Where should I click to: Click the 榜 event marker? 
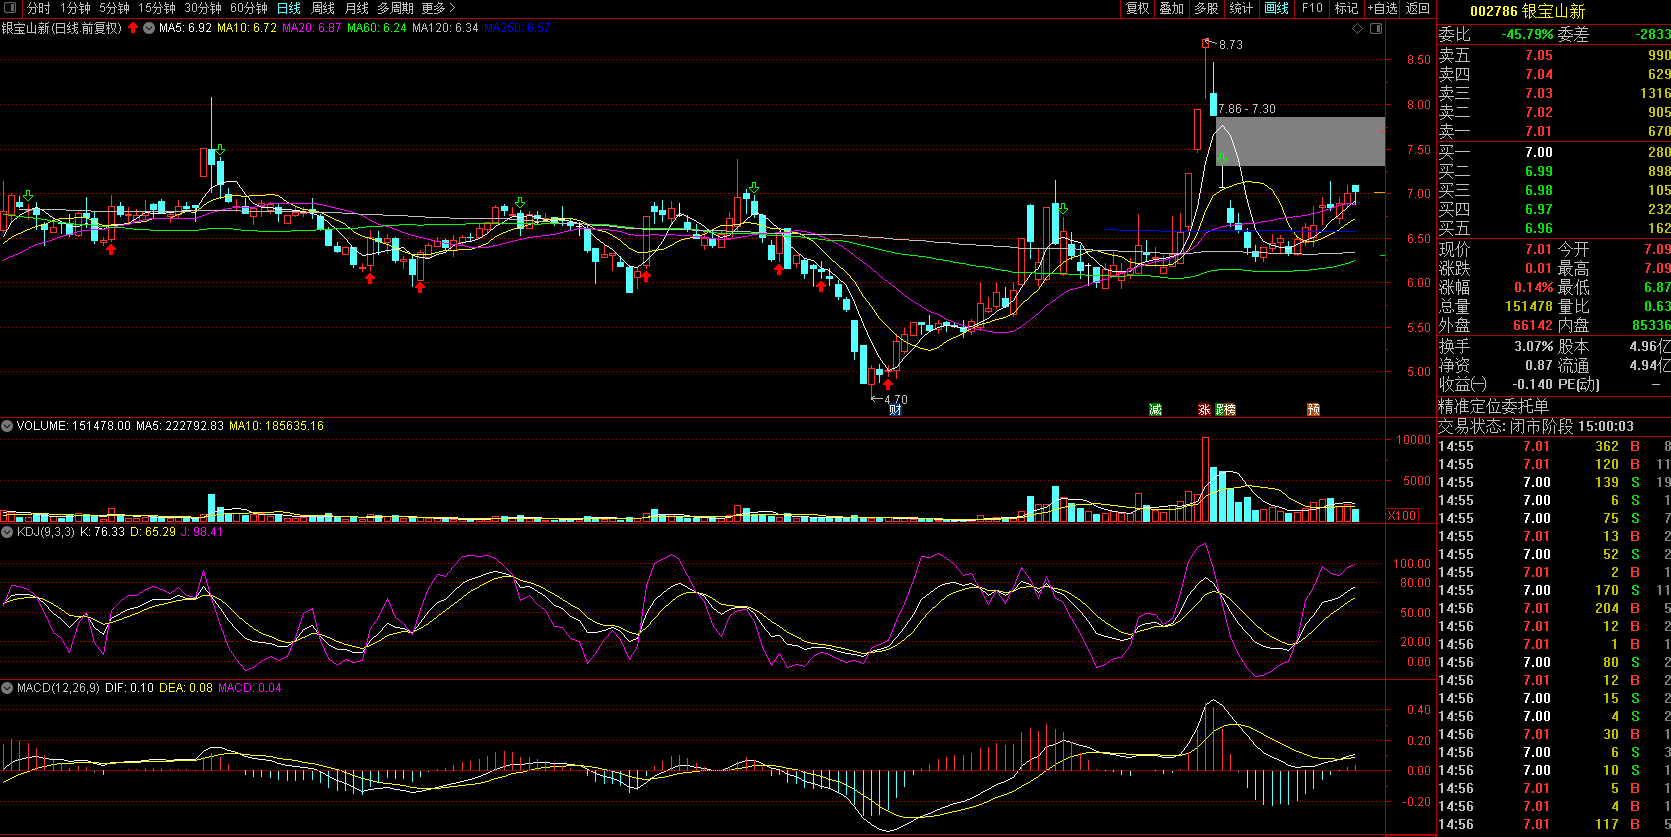pos(1229,410)
